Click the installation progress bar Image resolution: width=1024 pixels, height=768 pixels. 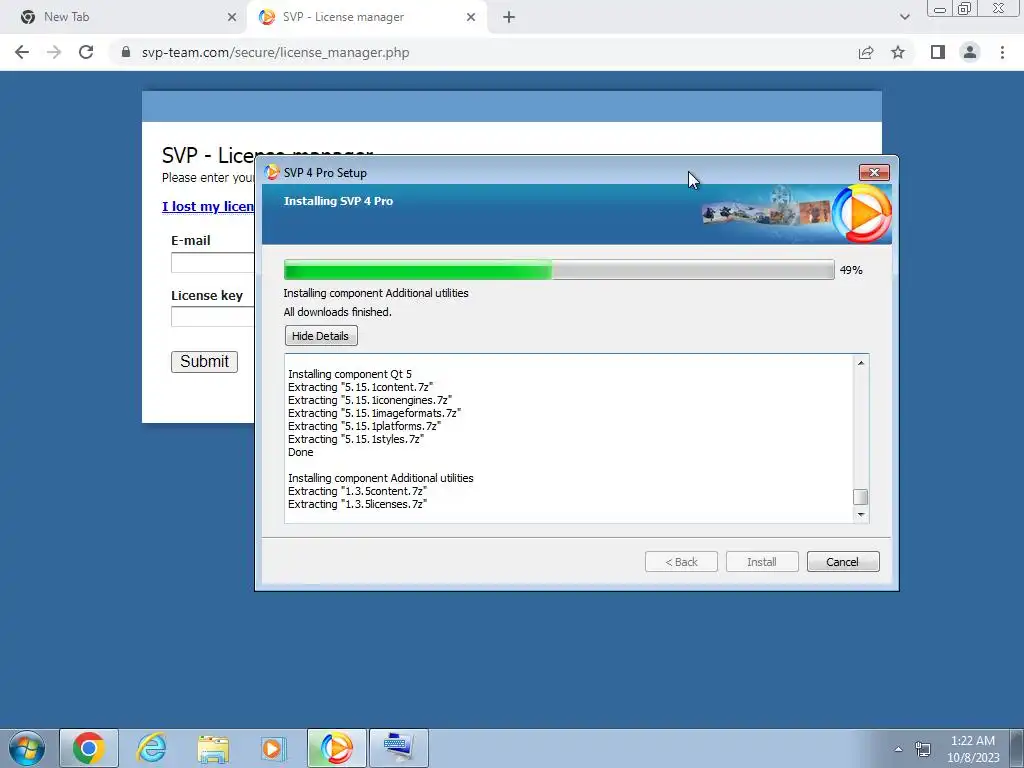558,270
